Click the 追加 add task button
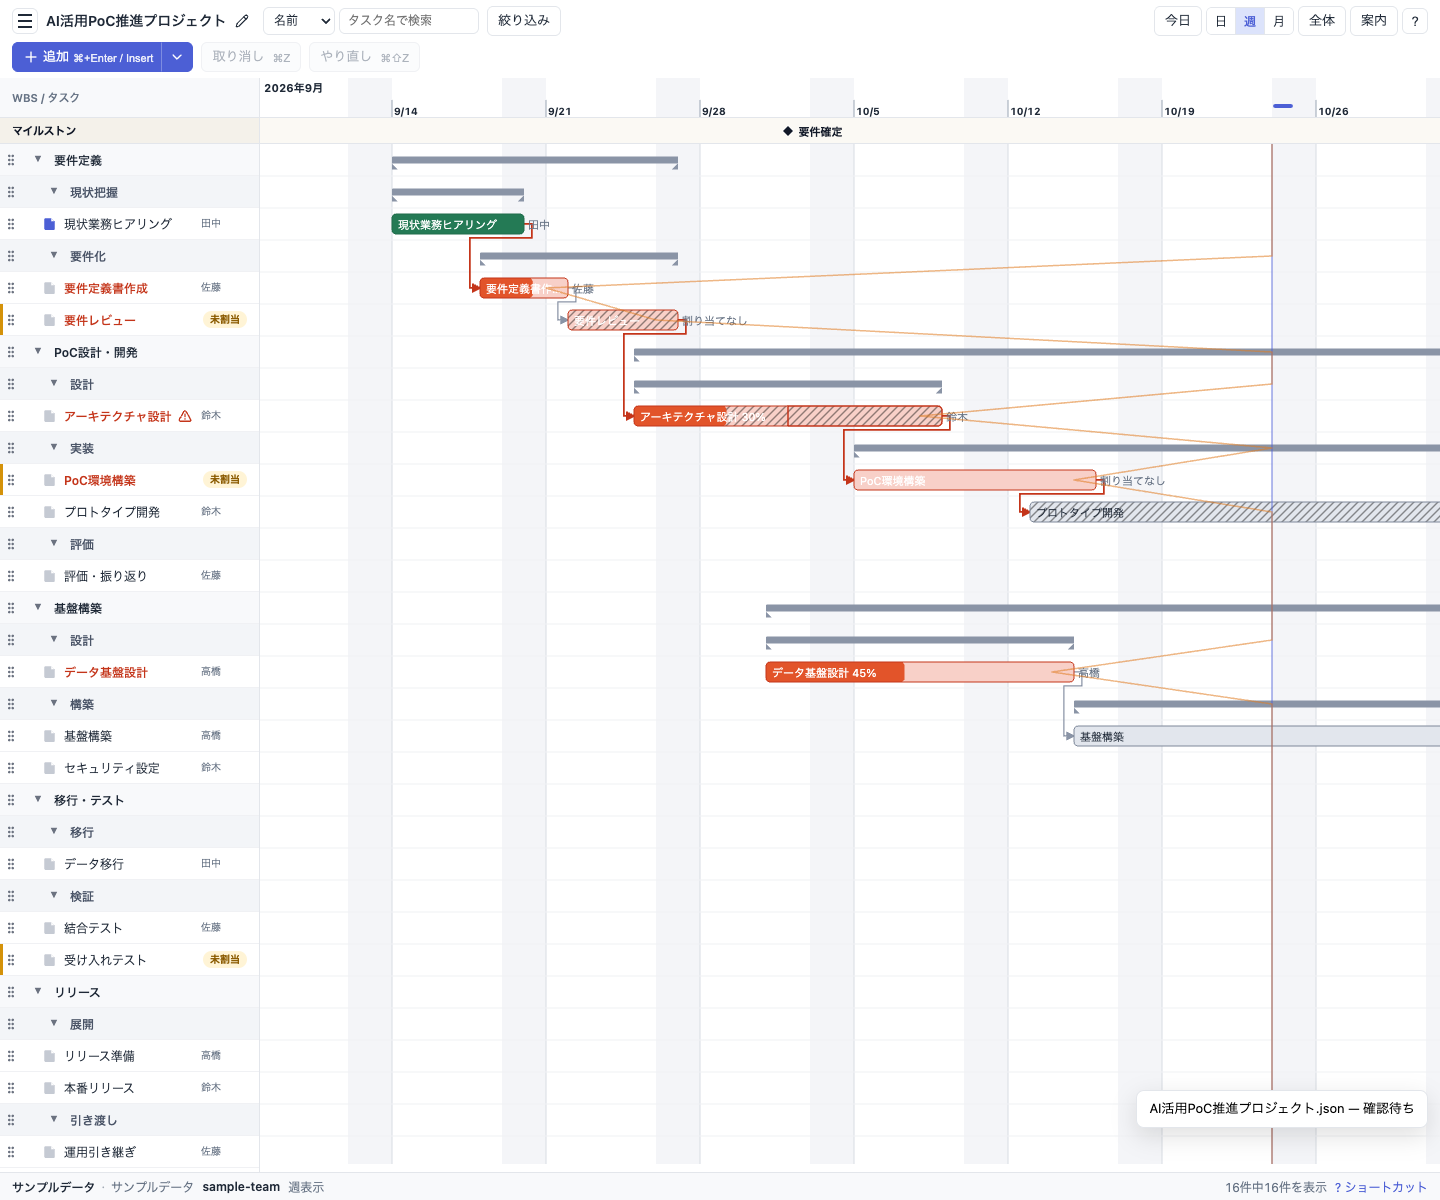This screenshot has height=1200, width=1440. click(88, 57)
